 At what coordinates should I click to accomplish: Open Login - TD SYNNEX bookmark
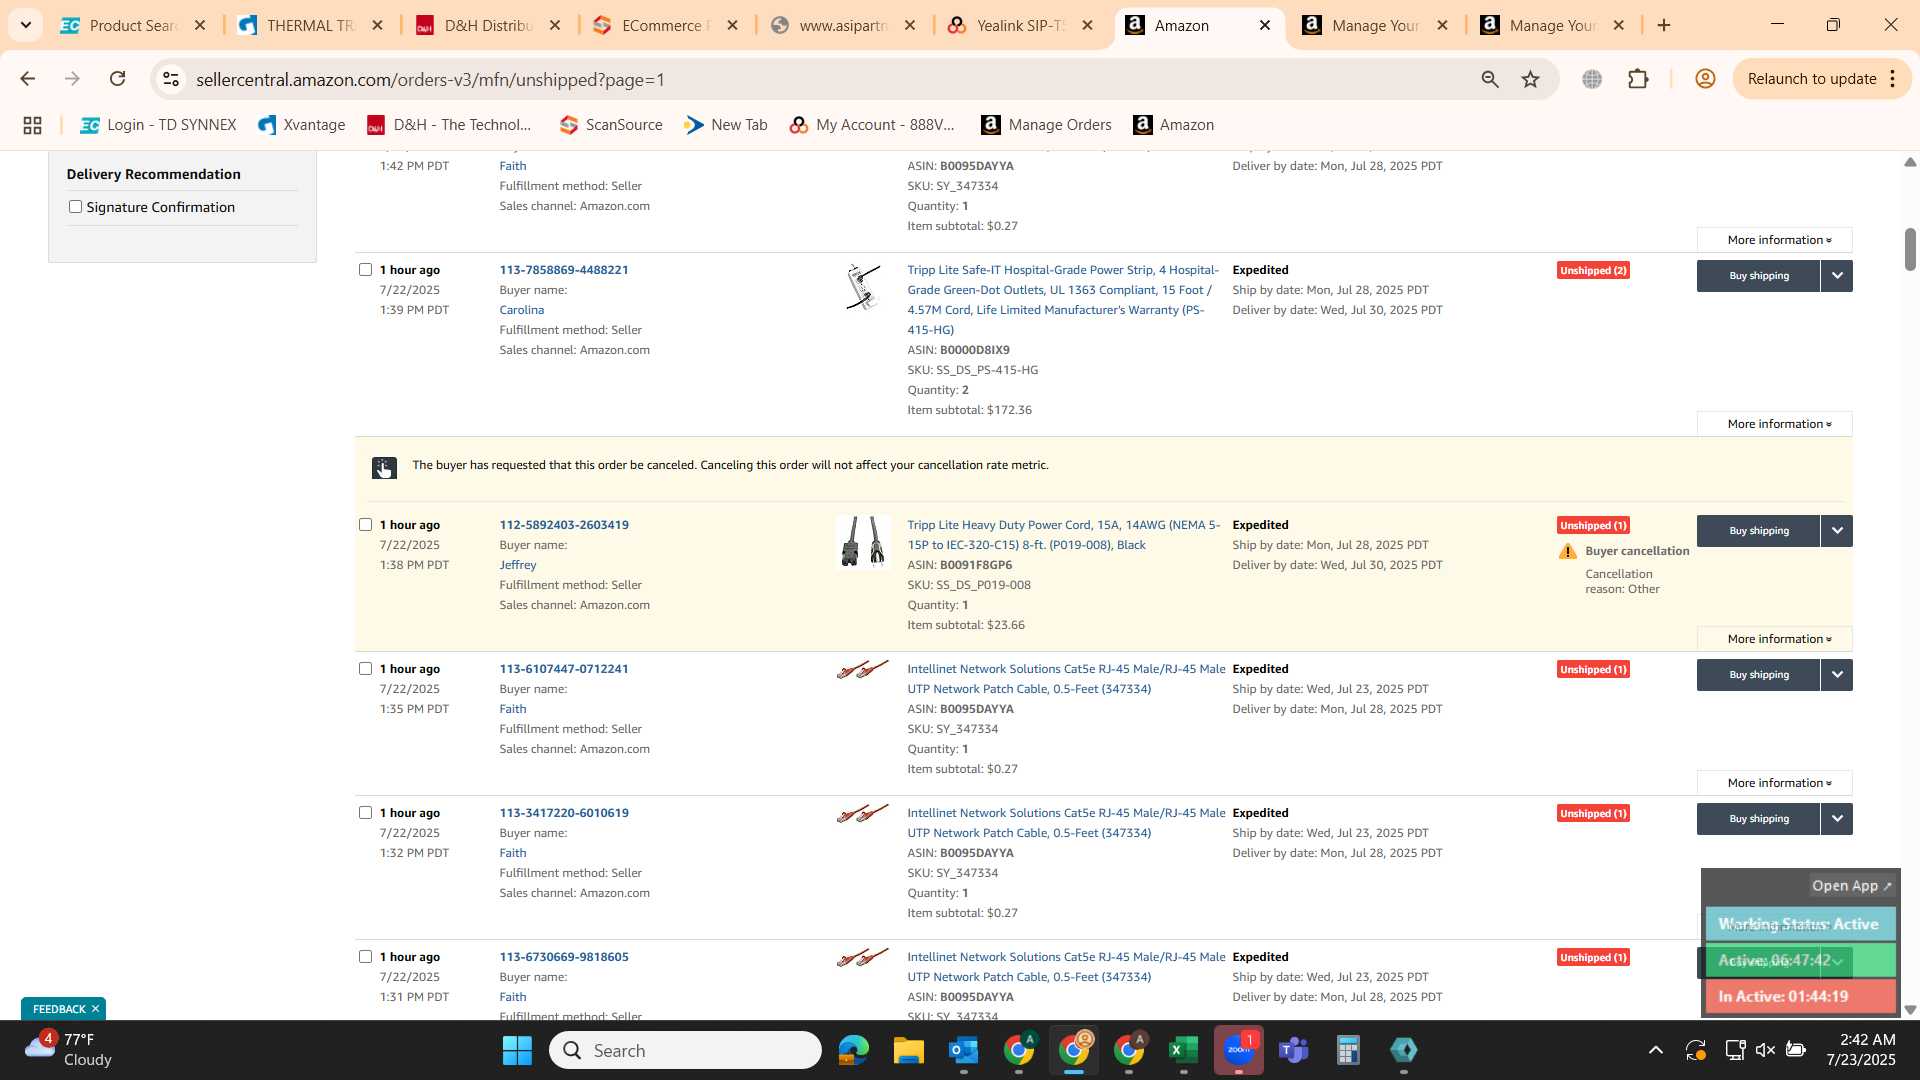[x=158, y=125]
